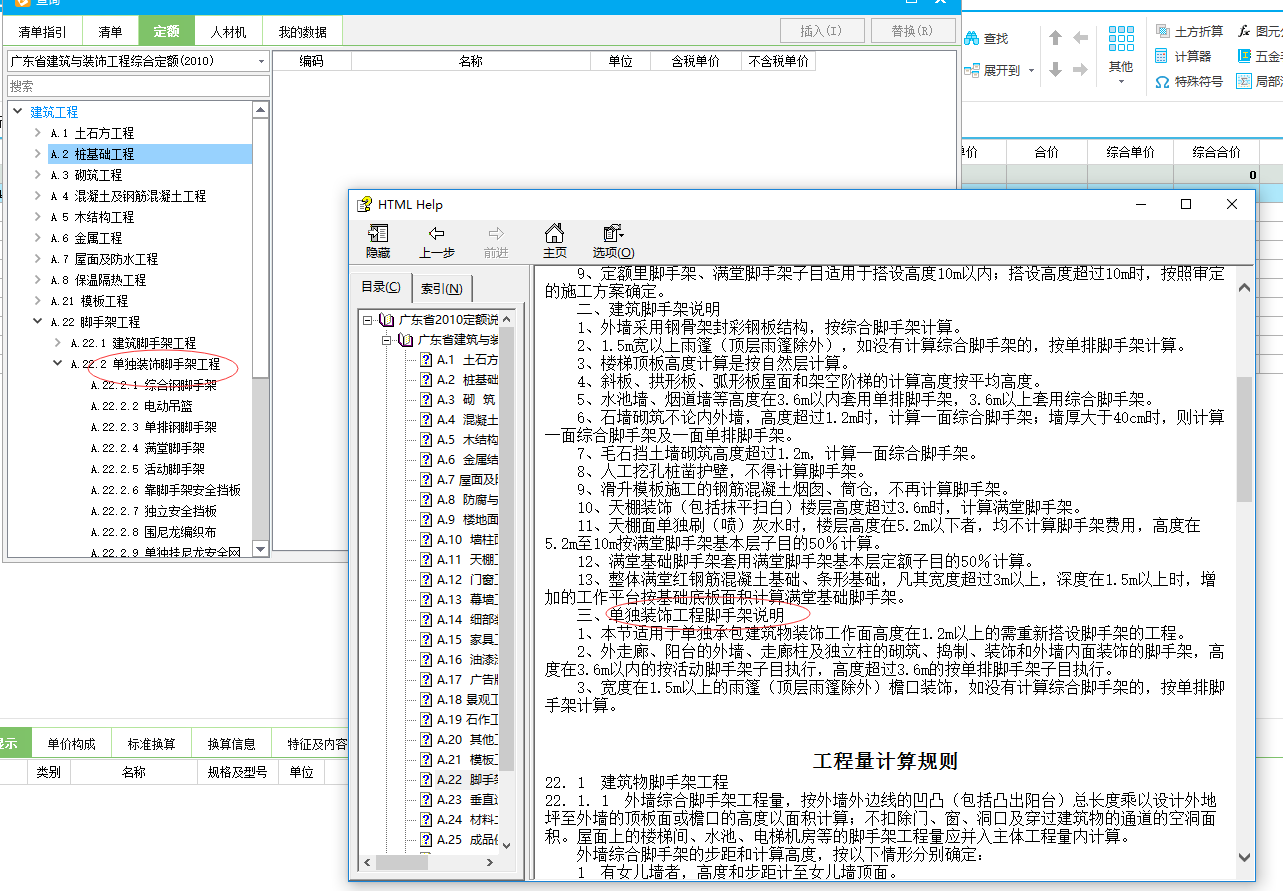Click the A.17 广告 help topic icon
This screenshot has width=1283, height=891.
(425, 680)
